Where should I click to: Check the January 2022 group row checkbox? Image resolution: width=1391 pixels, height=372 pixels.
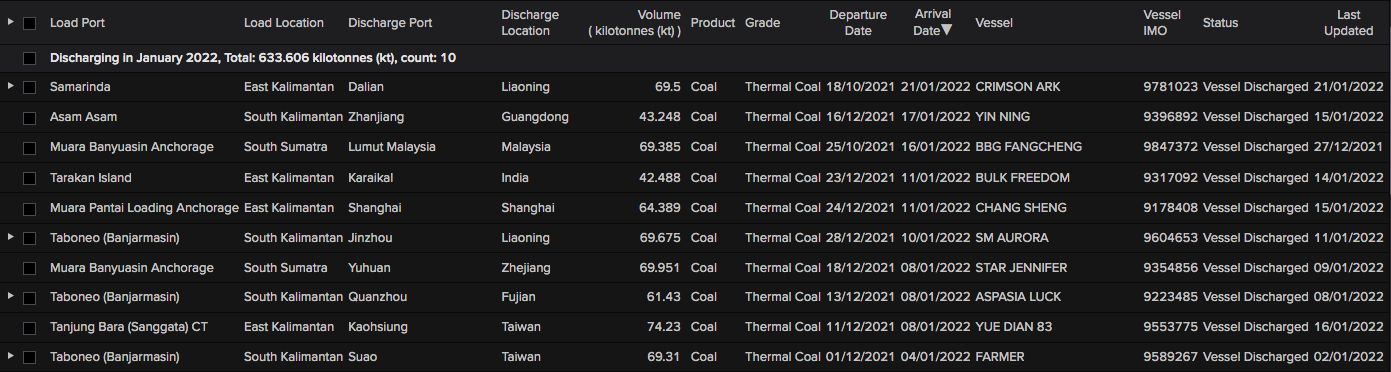point(29,58)
